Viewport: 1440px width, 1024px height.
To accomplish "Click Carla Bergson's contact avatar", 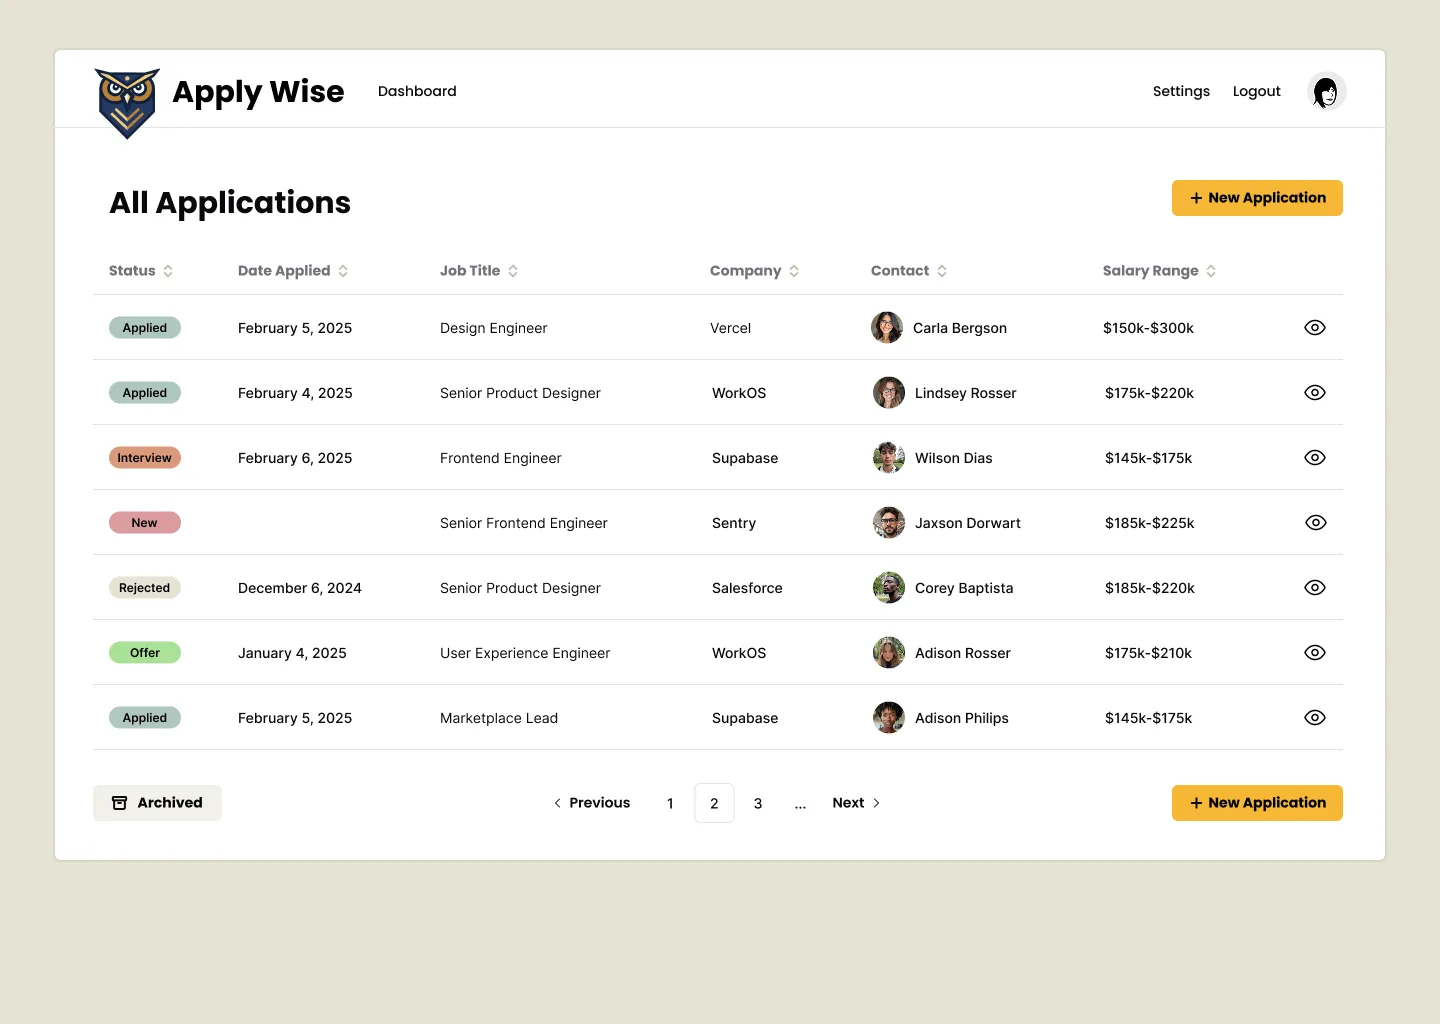I will point(887,328).
